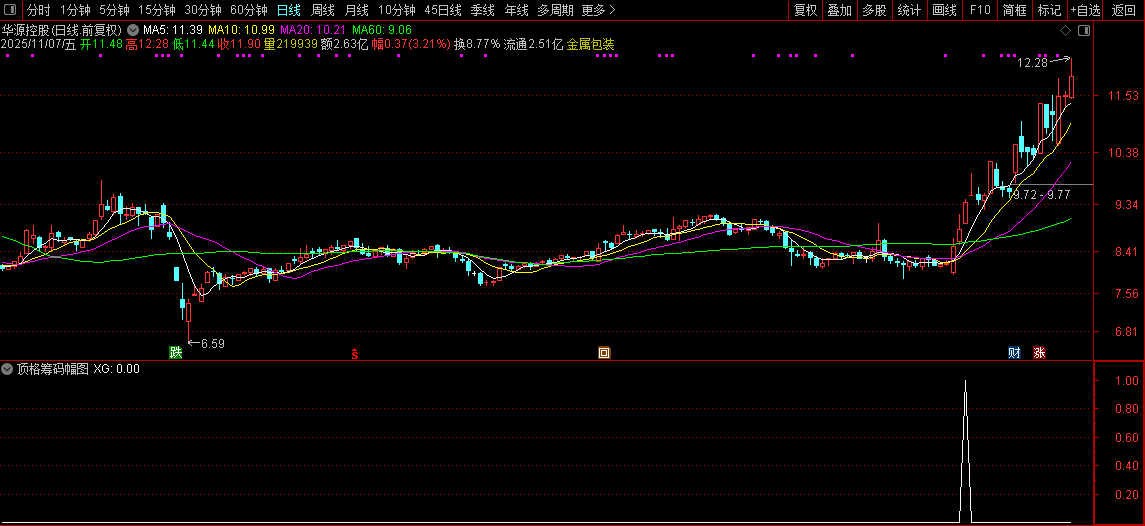Viewport: 1145px width, 526px height.
Task: Toggle the side panel layout icon
Action: click(x=1083, y=30)
